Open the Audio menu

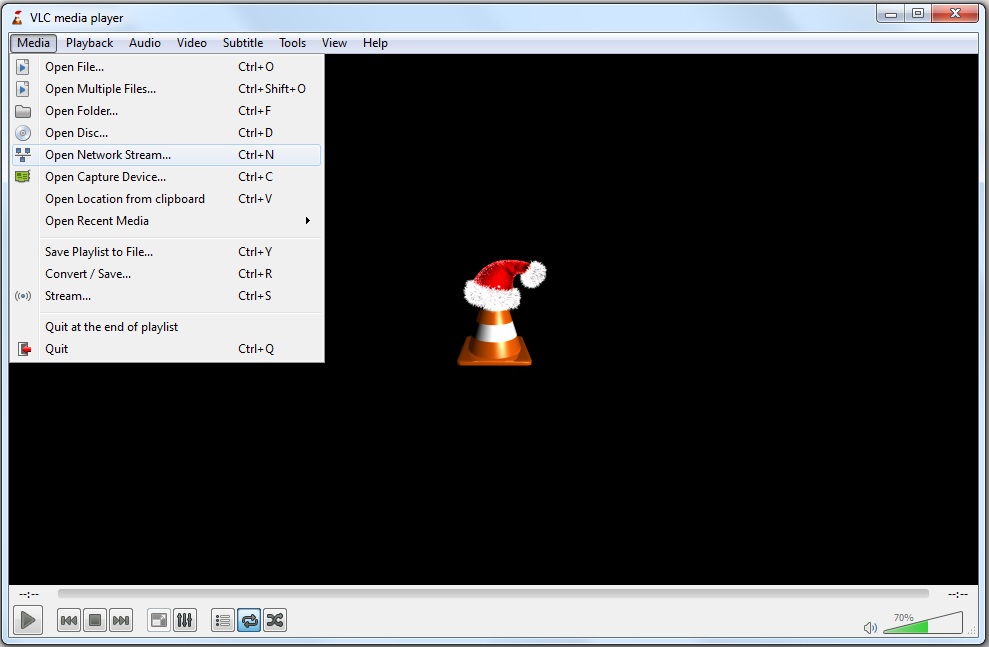click(145, 43)
